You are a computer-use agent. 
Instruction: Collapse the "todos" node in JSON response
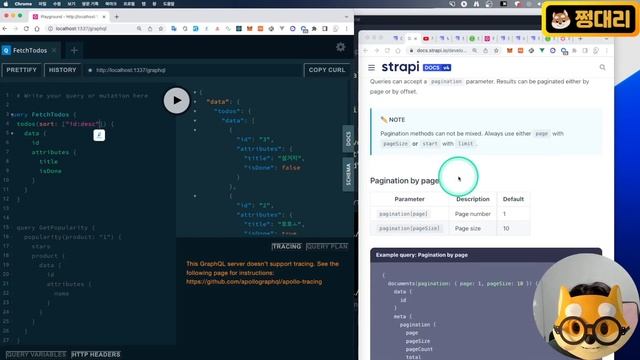tap(195, 111)
